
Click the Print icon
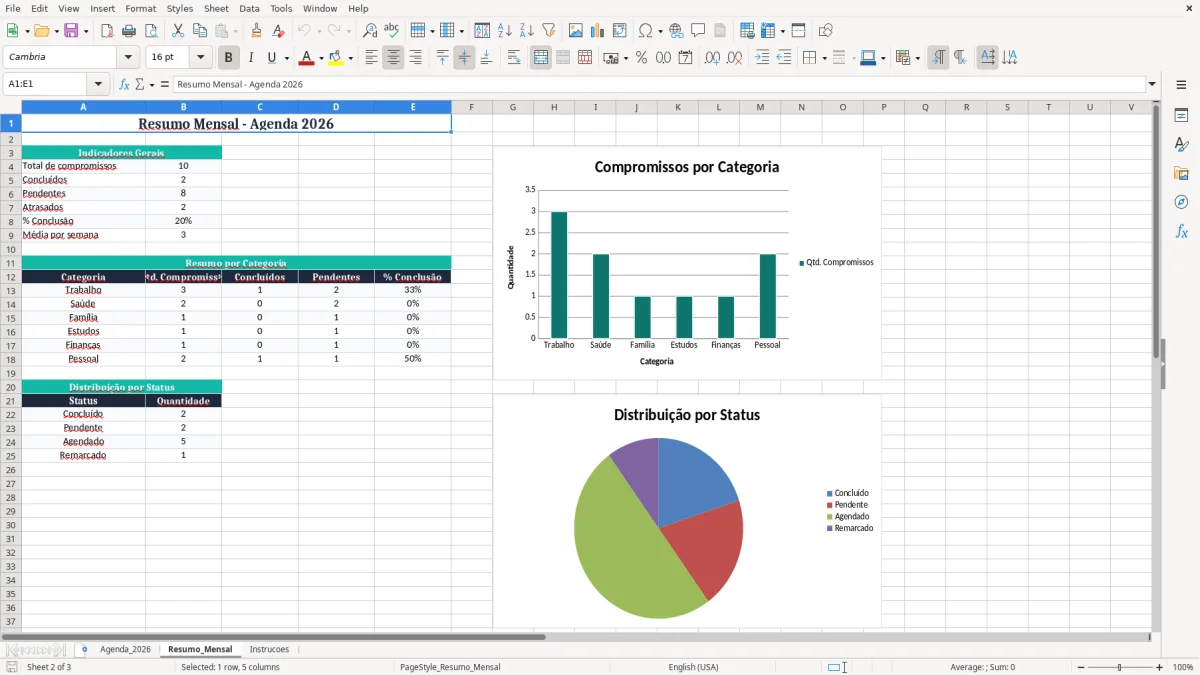pyautogui.click(x=129, y=31)
